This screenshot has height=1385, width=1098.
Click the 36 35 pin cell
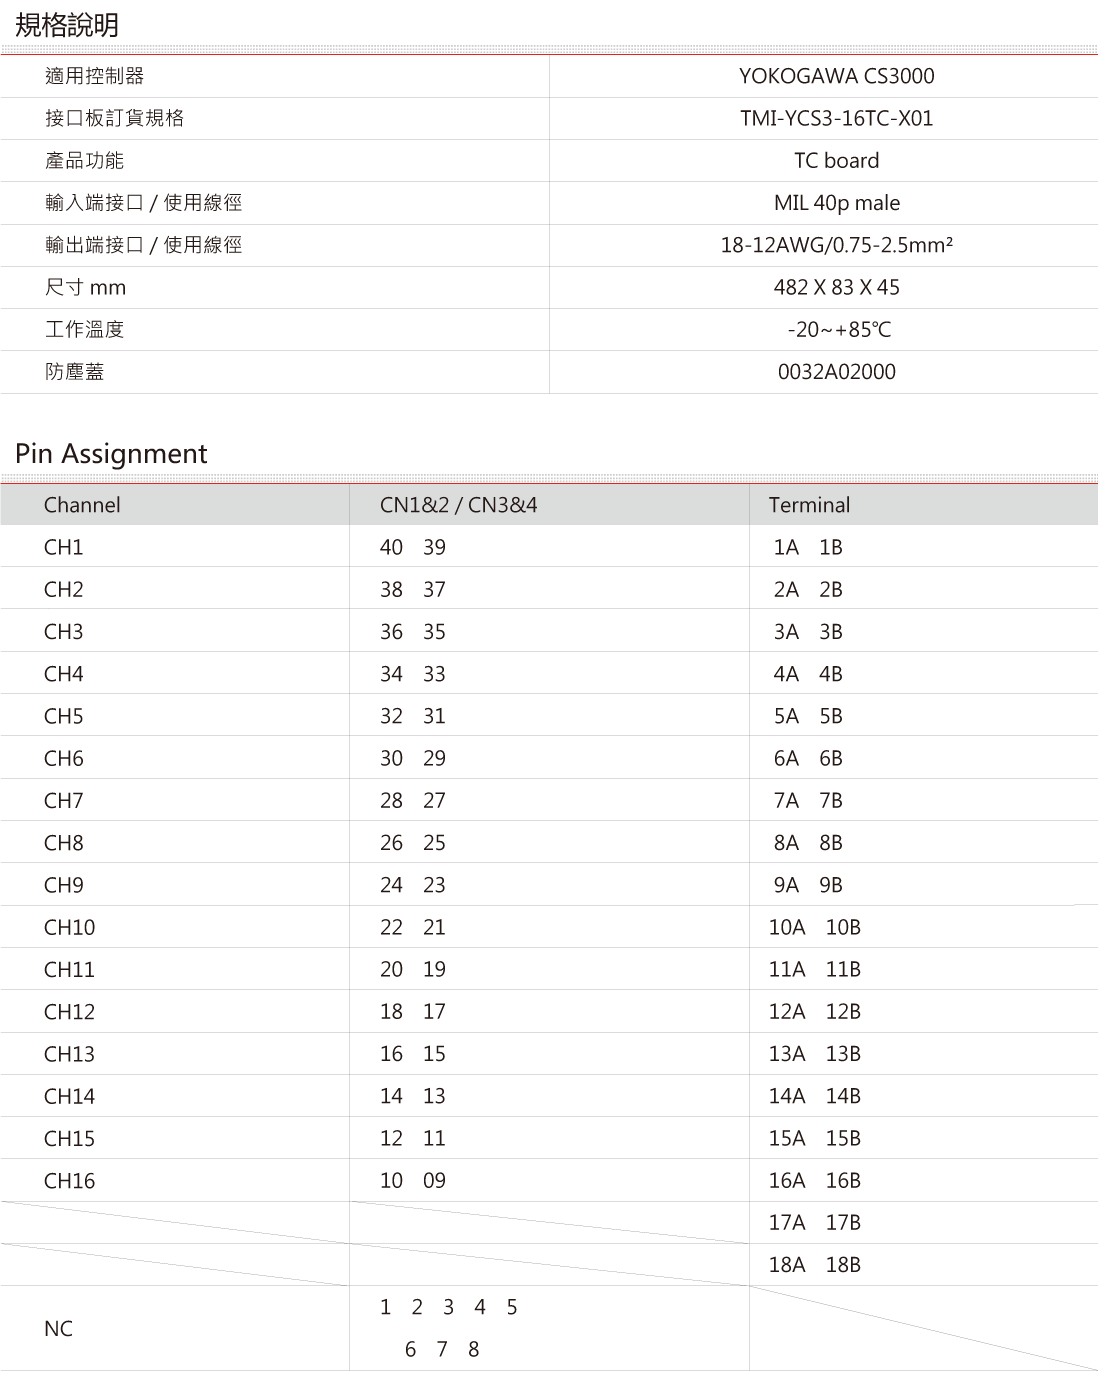pyautogui.click(x=412, y=632)
